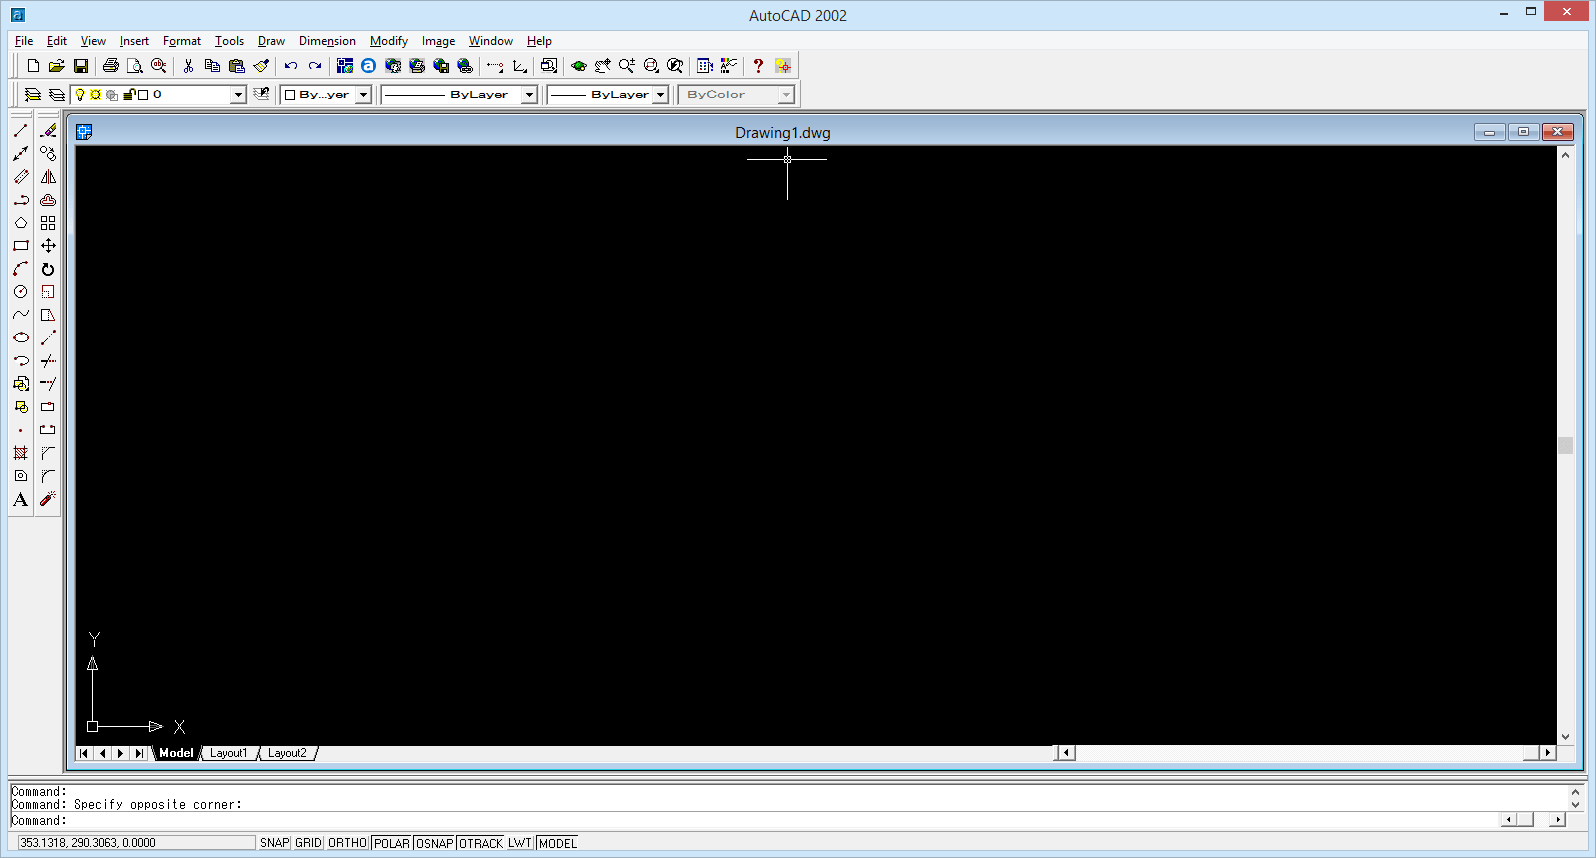The image size is (1596, 858).
Task: Choose the Extend tool
Action: [x=48, y=384]
